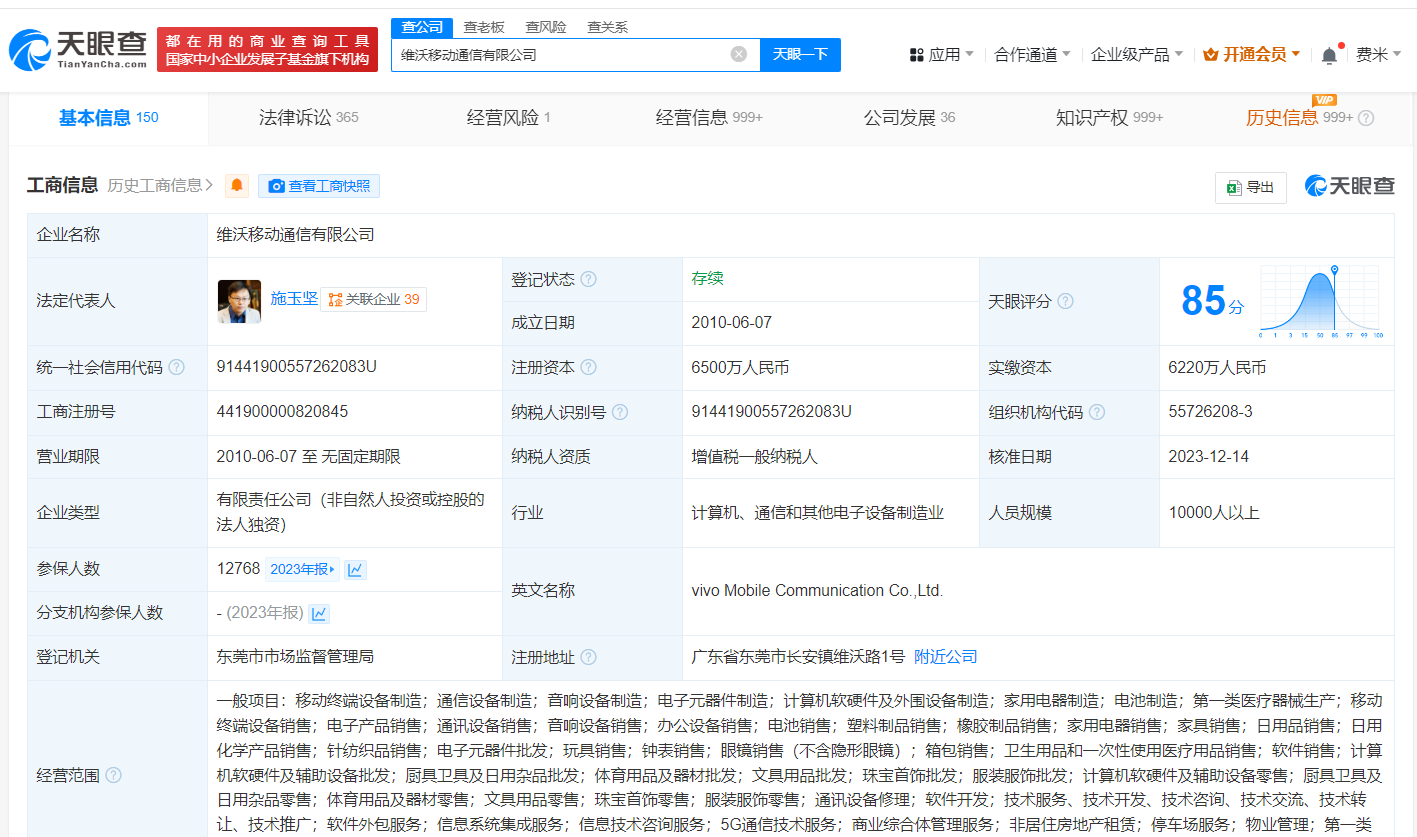This screenshot has width=1417, height=837.
Task: Click help icon next to 统一社会信用代码
Action: click(x=177, y=367)
